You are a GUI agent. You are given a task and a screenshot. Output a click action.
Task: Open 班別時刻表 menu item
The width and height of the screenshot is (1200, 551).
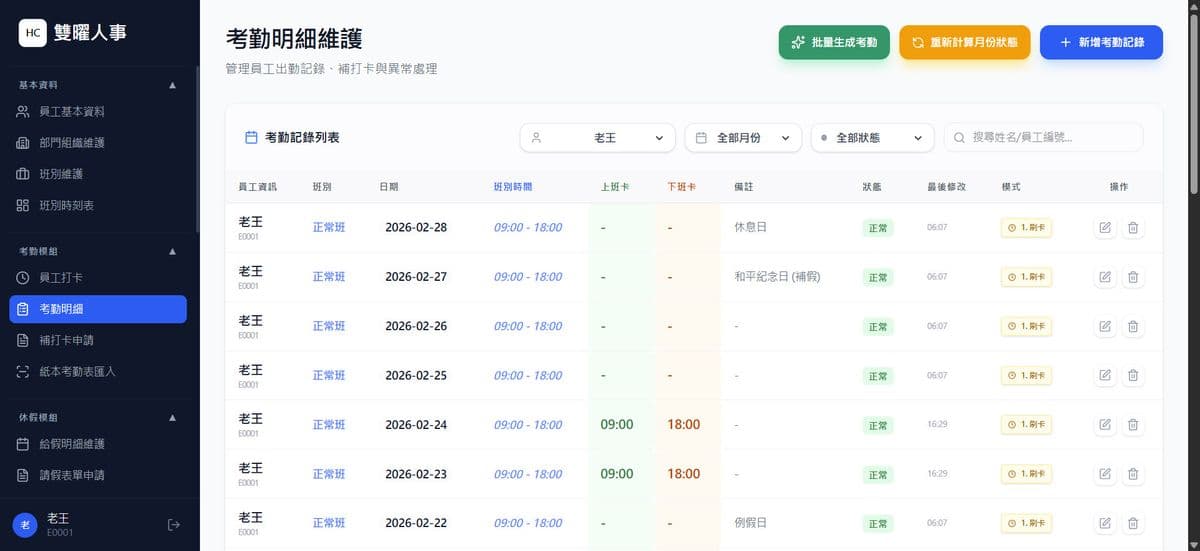point(98,205)
